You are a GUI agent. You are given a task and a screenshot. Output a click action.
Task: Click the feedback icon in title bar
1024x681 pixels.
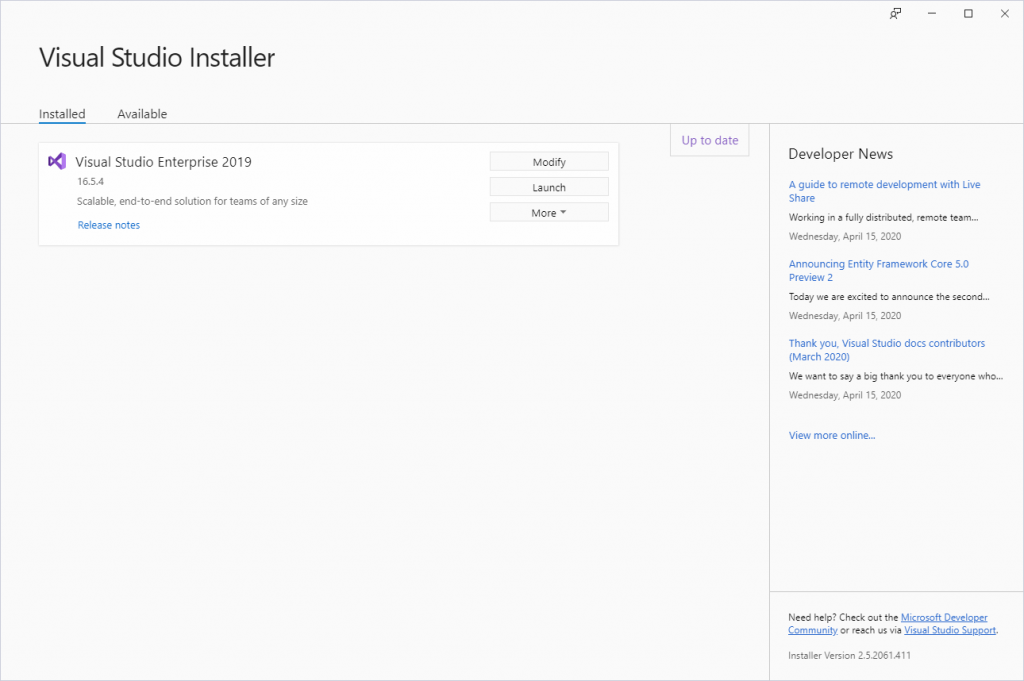(895, 14)
